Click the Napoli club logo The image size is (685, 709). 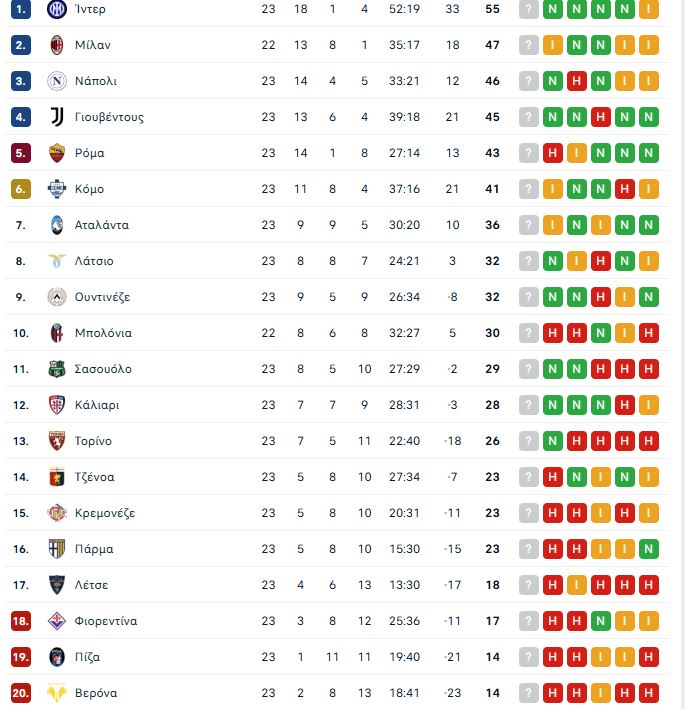[56, 81]
